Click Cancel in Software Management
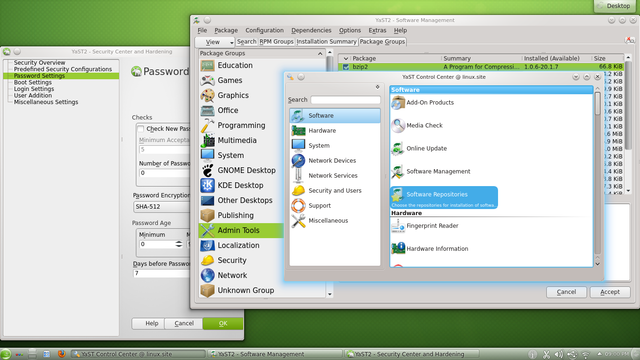The height and width of the screenshot is (360, 640). (567, 292)
